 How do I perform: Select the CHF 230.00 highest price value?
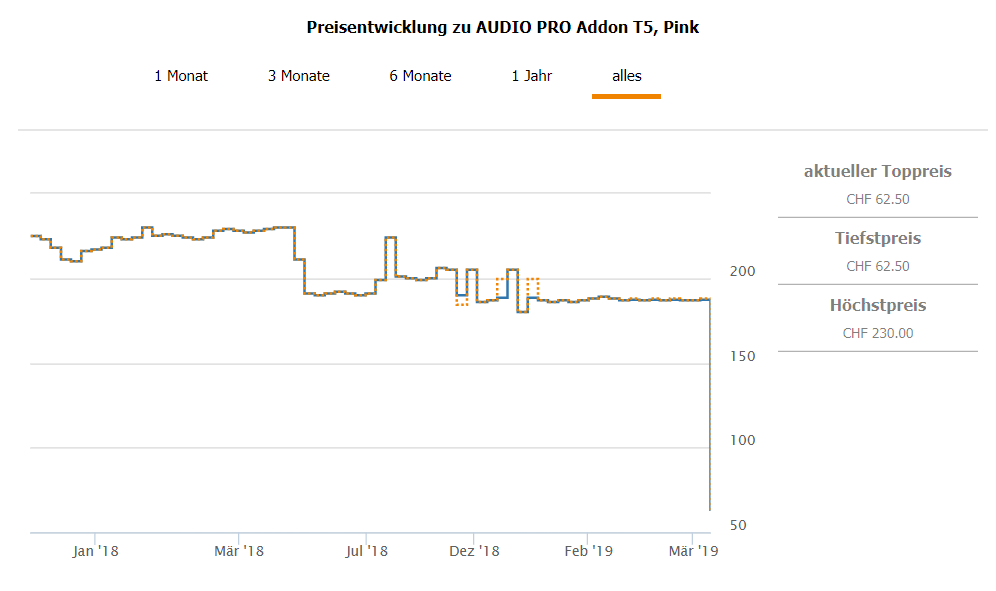[878, 334]
